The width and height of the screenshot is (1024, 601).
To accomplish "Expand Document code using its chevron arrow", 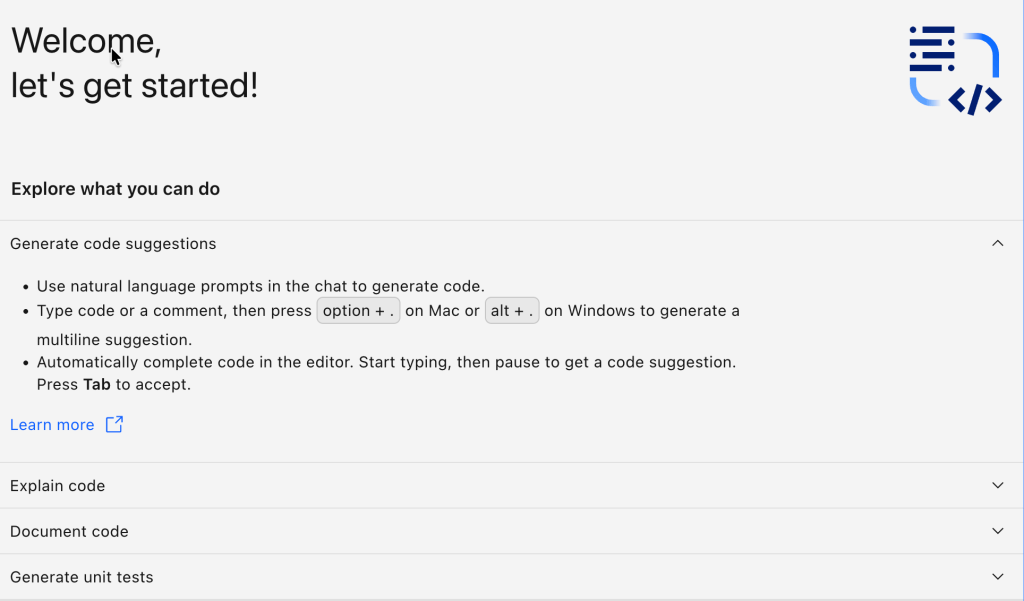I will tap(997, 532).
